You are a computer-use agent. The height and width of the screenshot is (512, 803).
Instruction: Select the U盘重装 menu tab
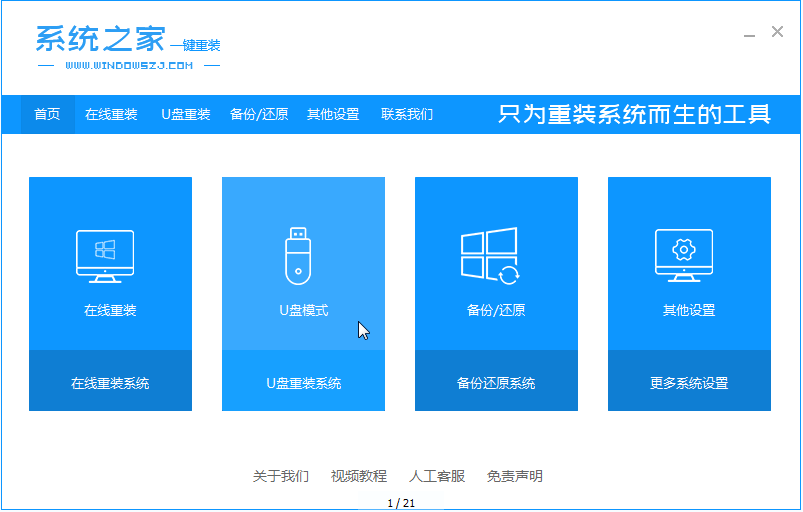pyautogui.click(x=186, y=114)
